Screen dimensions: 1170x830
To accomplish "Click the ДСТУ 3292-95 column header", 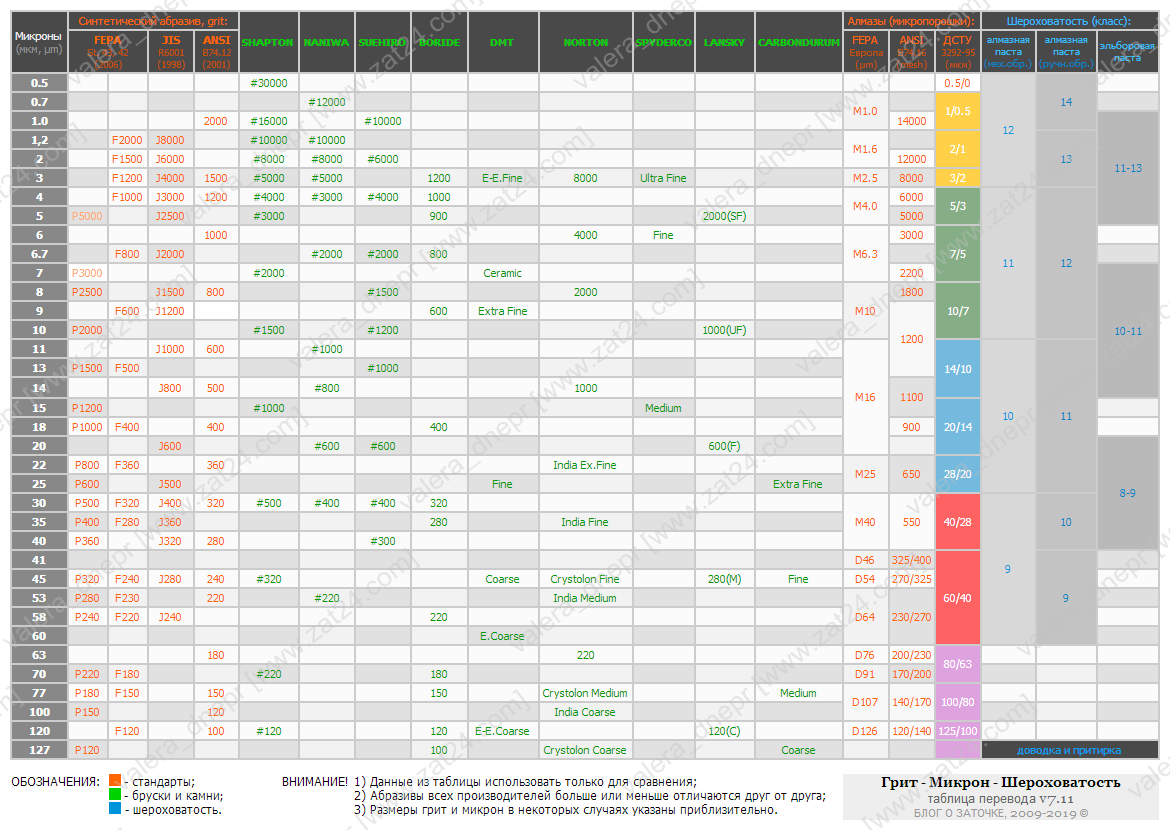I will click(957, 52).
